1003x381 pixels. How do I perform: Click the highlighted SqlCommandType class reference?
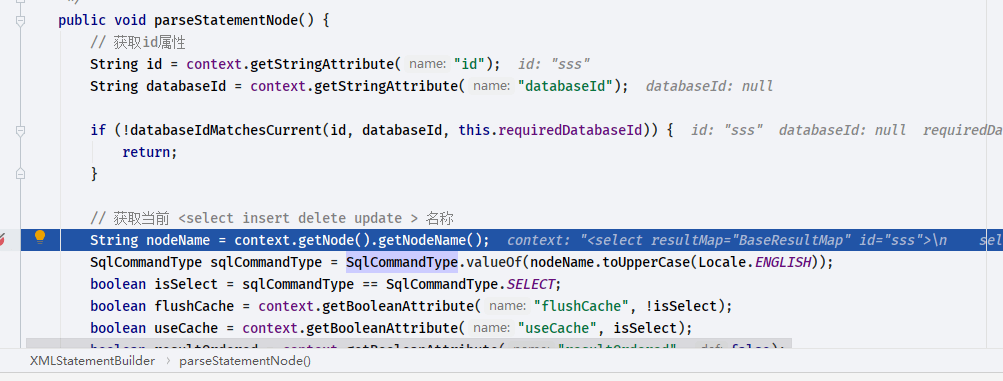click(402, 262)
